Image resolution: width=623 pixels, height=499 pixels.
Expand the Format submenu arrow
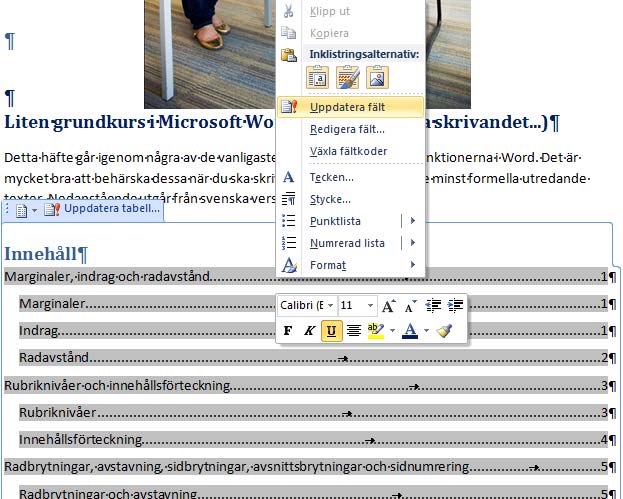pyautogui.click(x=413, y=265)
